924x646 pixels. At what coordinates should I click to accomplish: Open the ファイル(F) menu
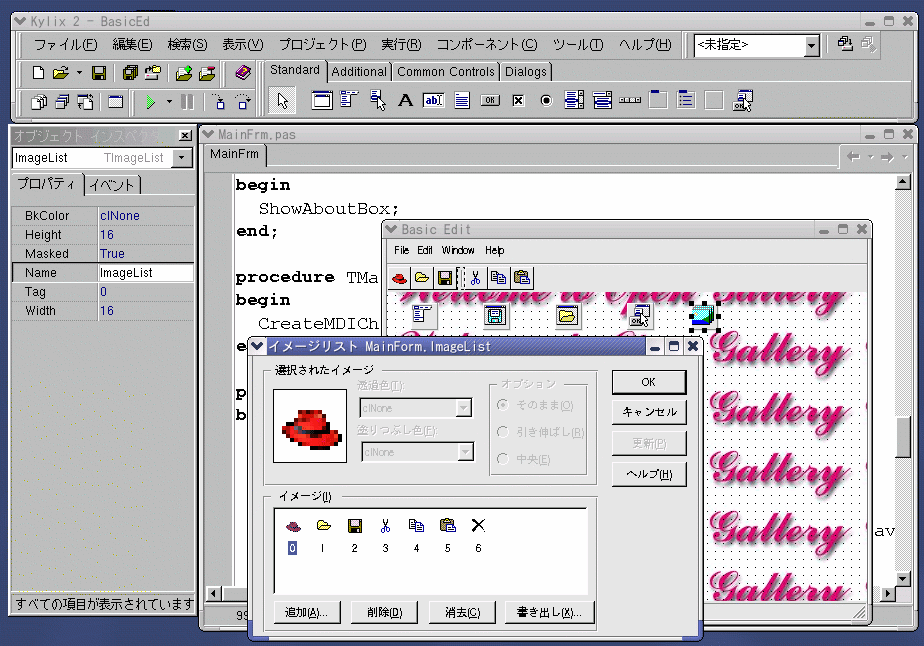click(65, 45)
